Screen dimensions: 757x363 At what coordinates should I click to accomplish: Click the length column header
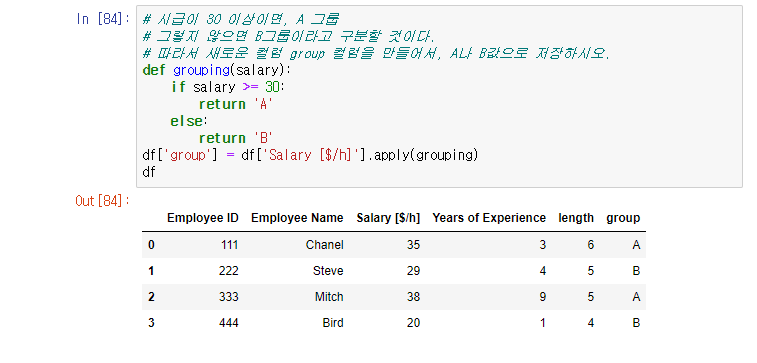576,218
